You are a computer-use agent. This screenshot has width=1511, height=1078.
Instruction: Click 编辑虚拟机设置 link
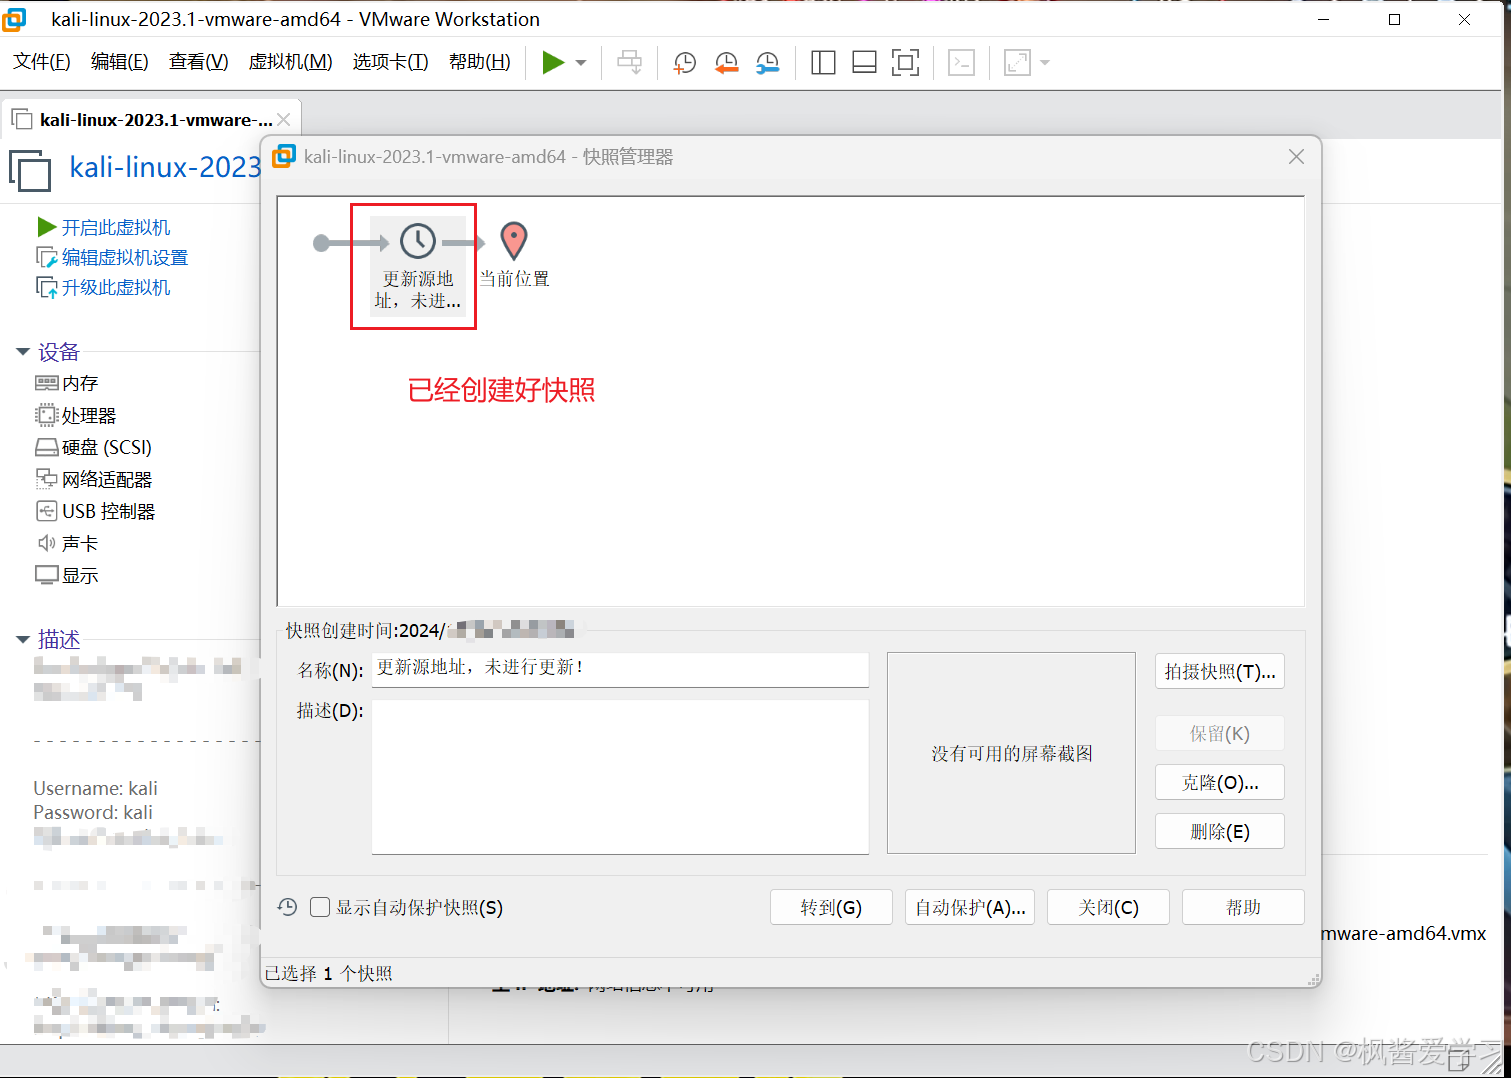(125, 257)
